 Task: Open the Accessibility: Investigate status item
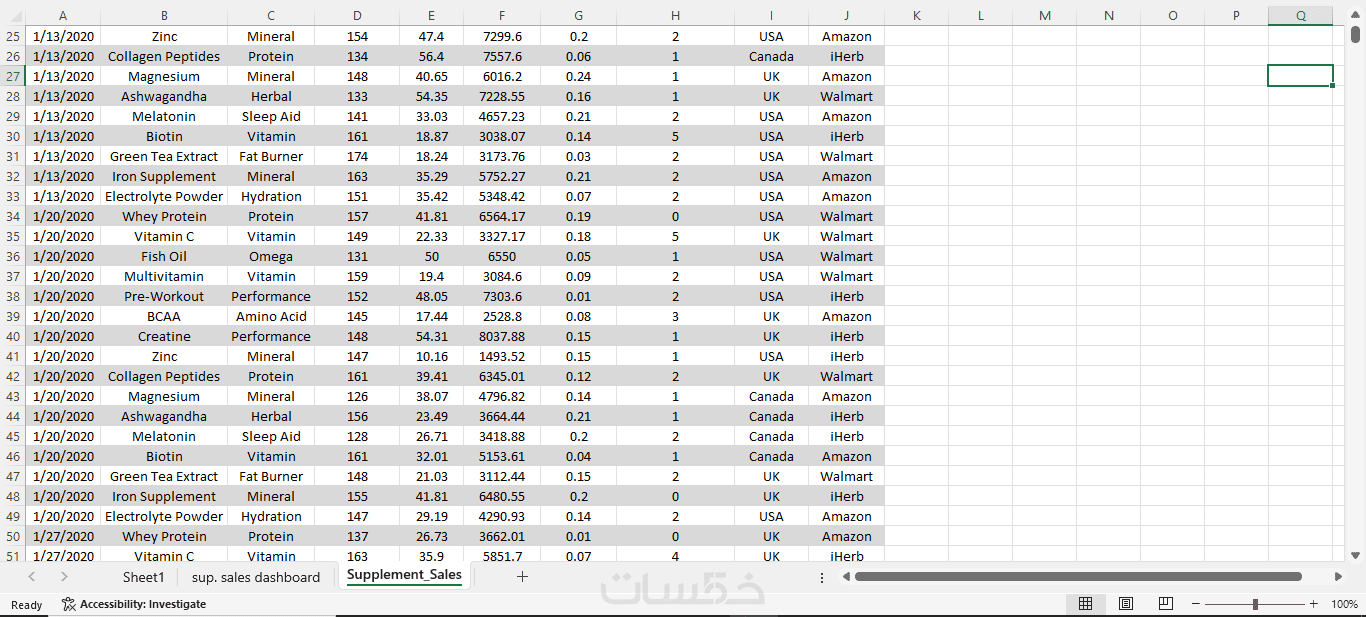coord(134,604)
